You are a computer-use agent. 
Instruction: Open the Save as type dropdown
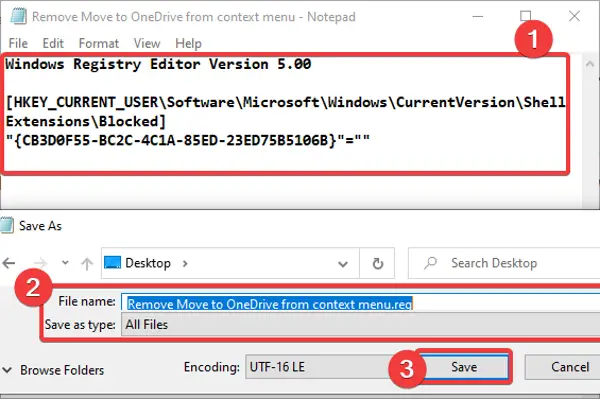360,324
